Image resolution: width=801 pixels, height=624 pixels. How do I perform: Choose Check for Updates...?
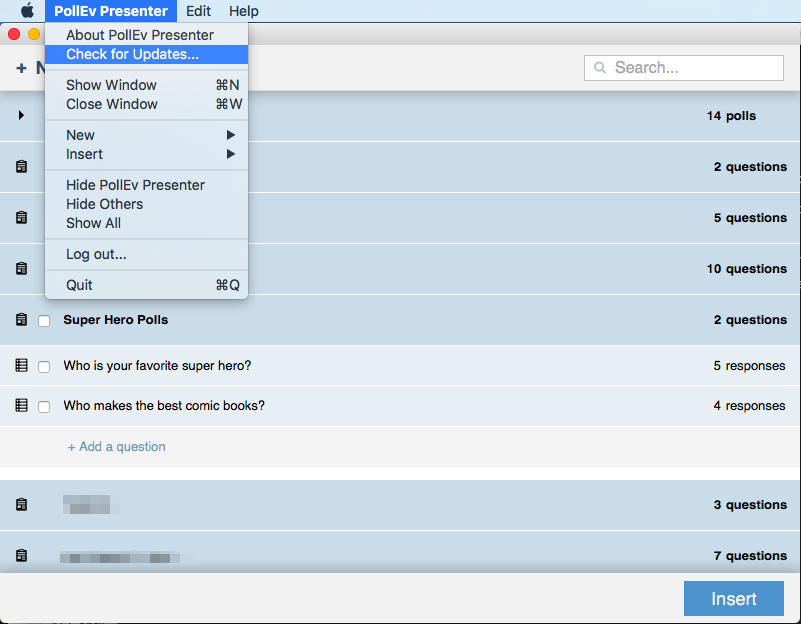[x=147, y=54]
